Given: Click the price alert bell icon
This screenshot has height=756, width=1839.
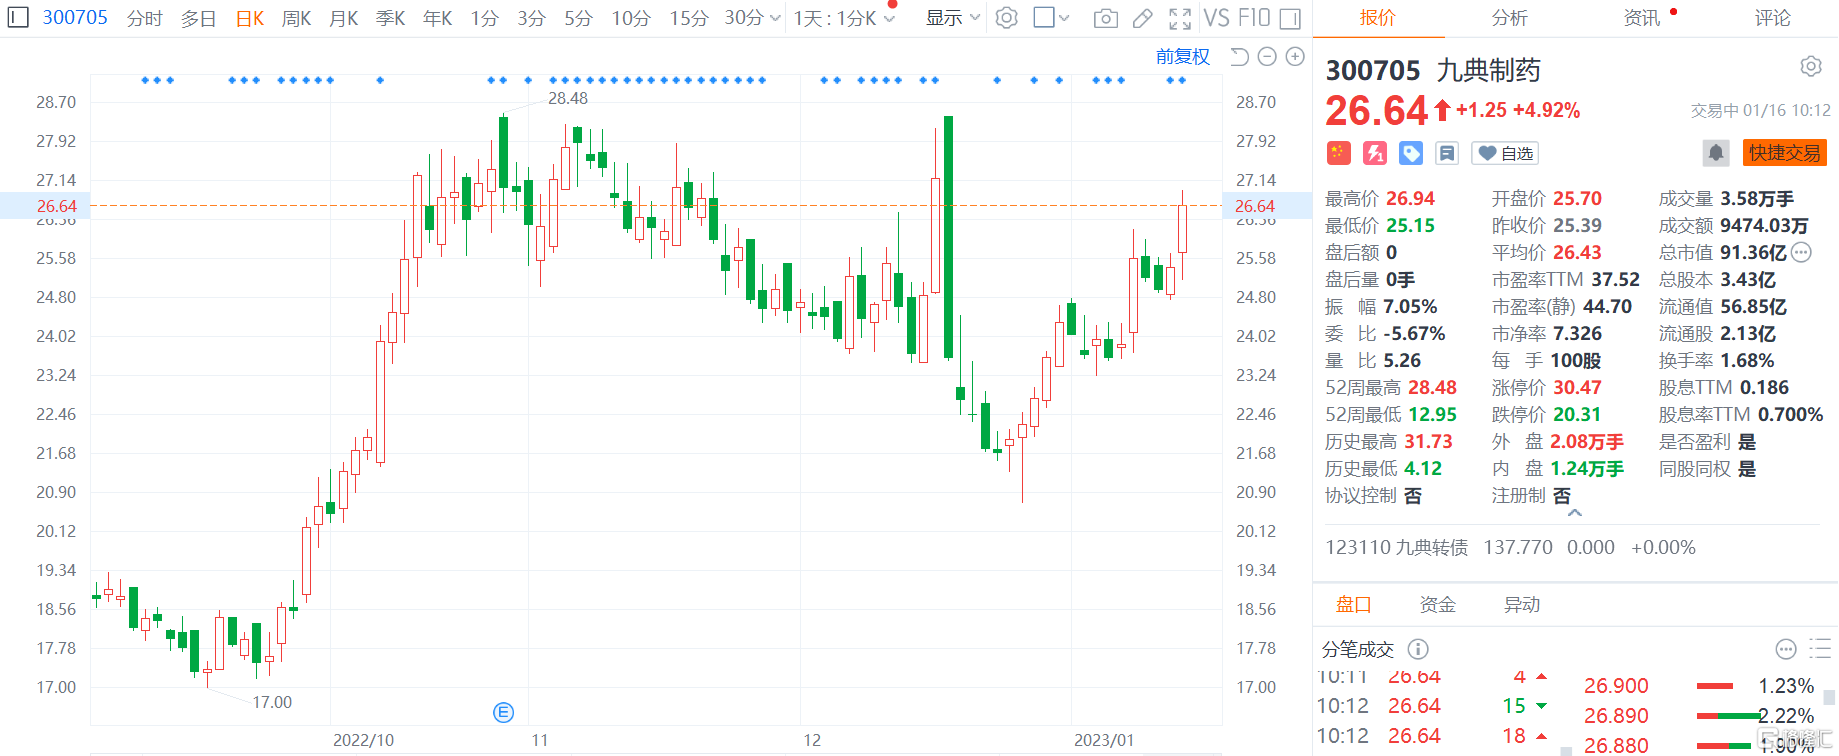Looking at the screenshot, I should [1716, 153].
